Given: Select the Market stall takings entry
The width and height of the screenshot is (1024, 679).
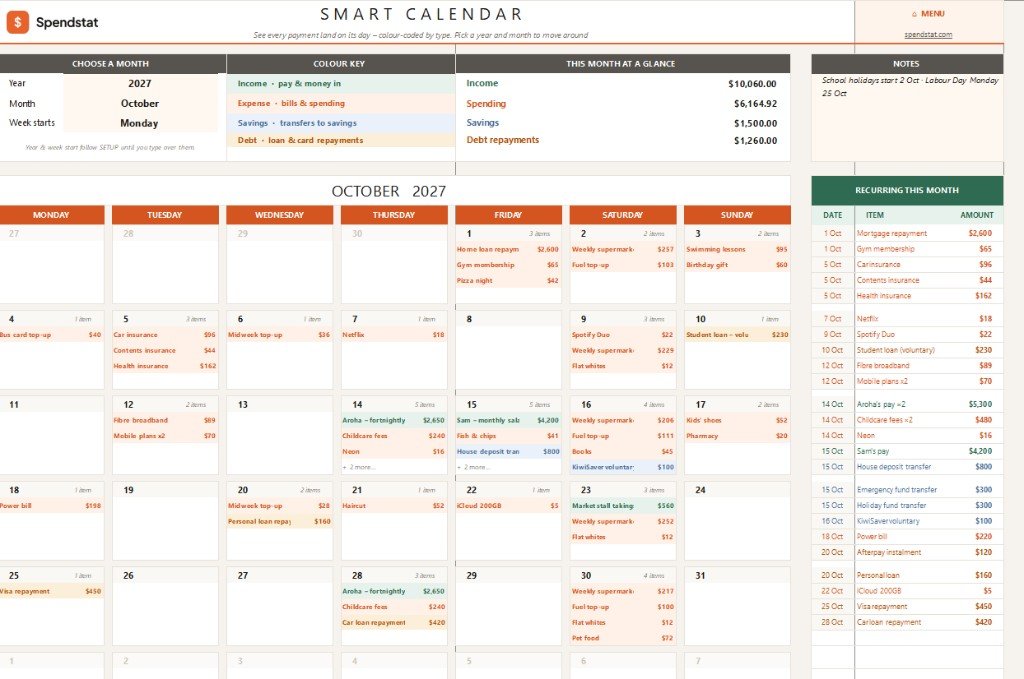Looking at the screenshot, I should tap(622, 506).
